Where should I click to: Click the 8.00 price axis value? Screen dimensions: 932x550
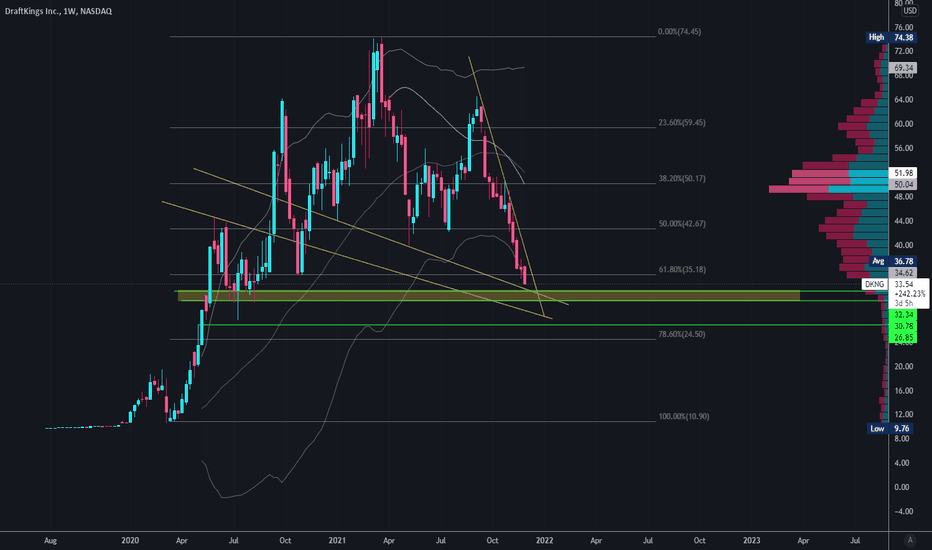(902, 438)
